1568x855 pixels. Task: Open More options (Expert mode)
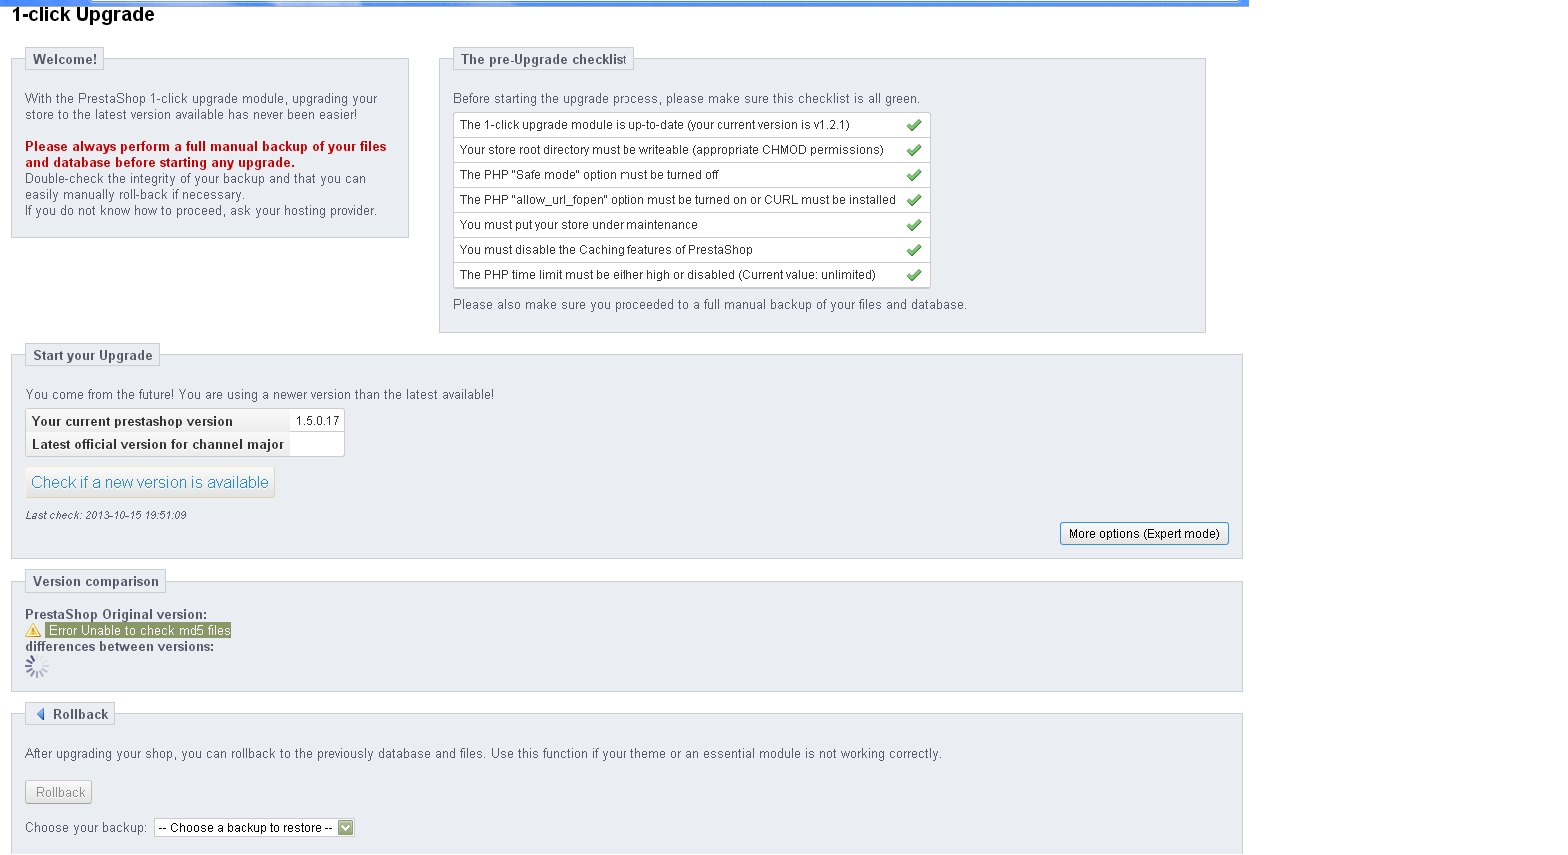click(1144, 534)
